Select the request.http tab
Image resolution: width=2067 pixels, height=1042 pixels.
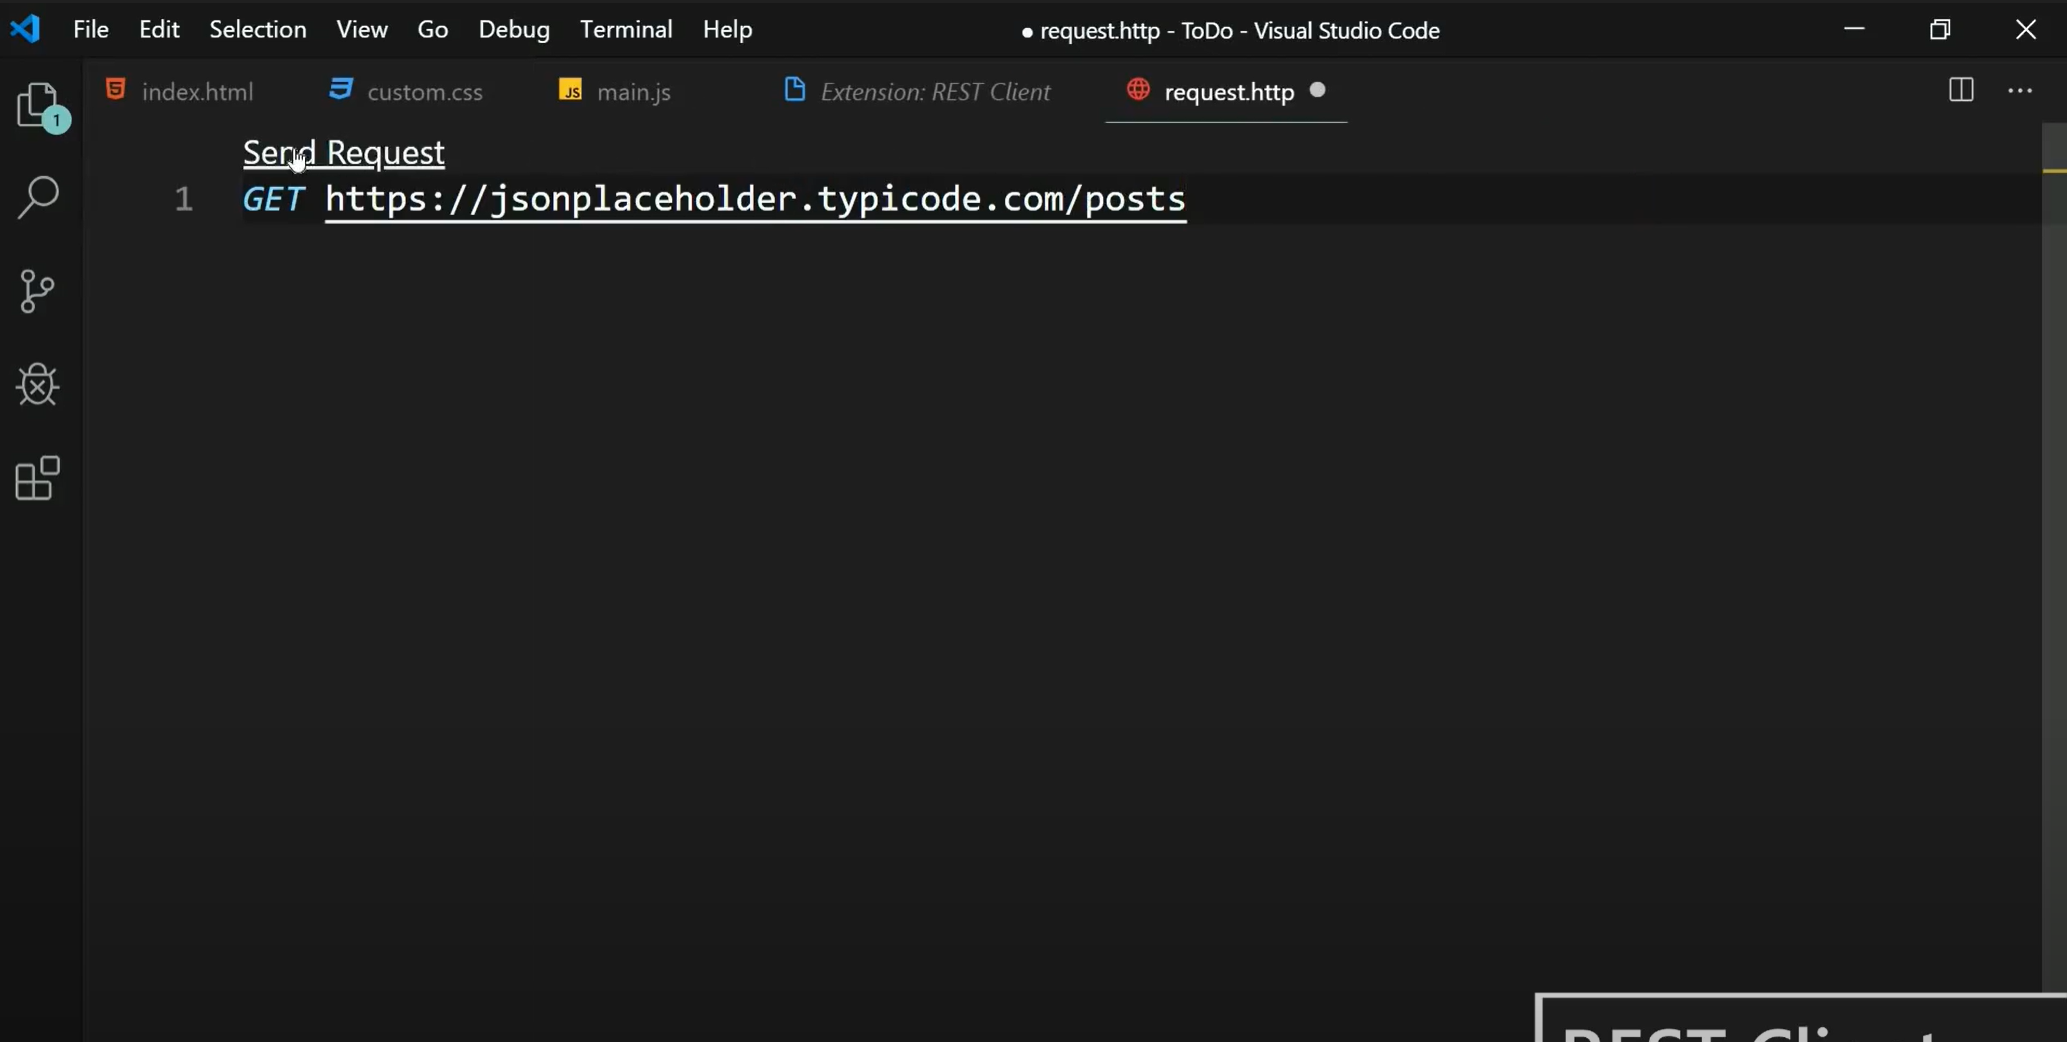(1226, 91)
